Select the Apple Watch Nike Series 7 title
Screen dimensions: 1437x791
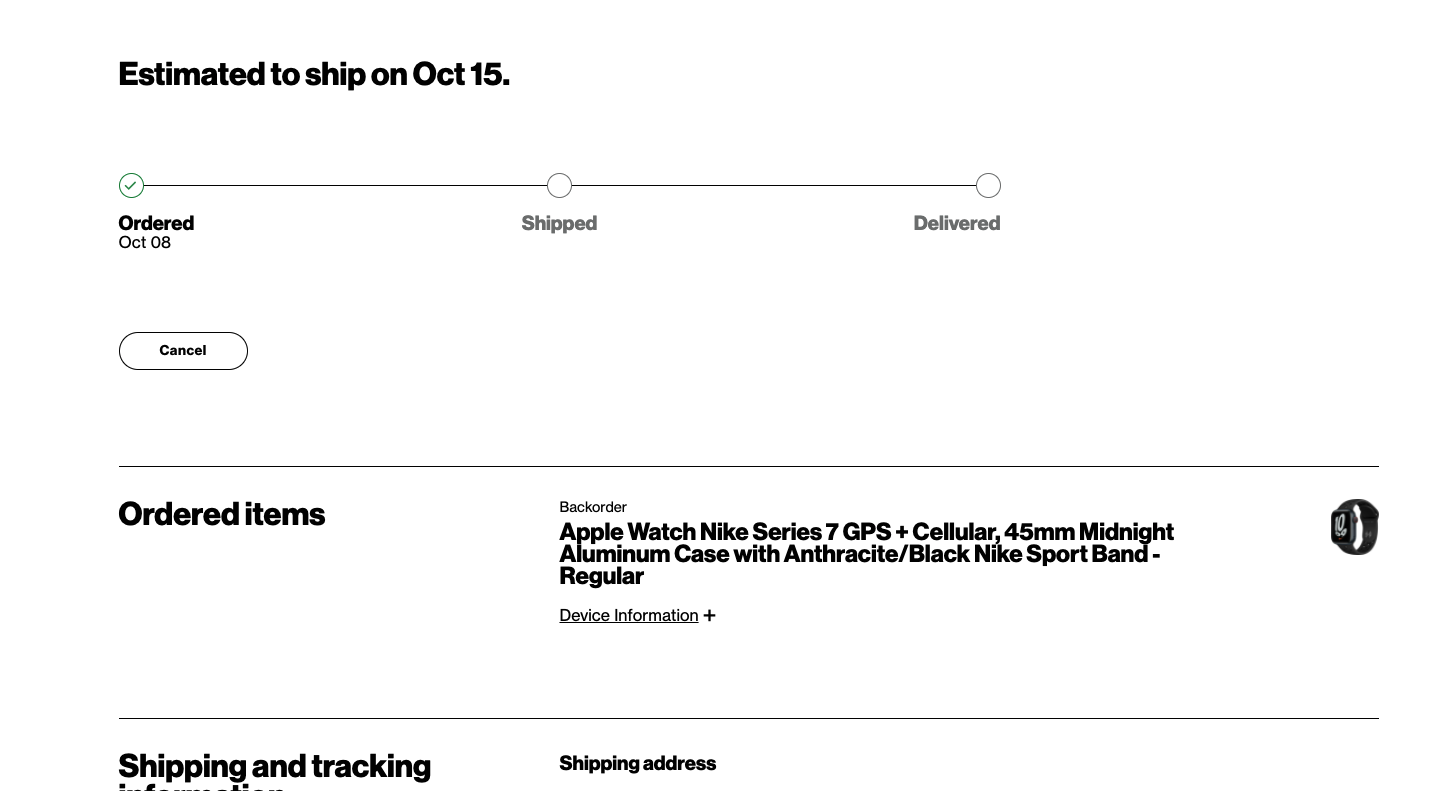pos(866,554)
